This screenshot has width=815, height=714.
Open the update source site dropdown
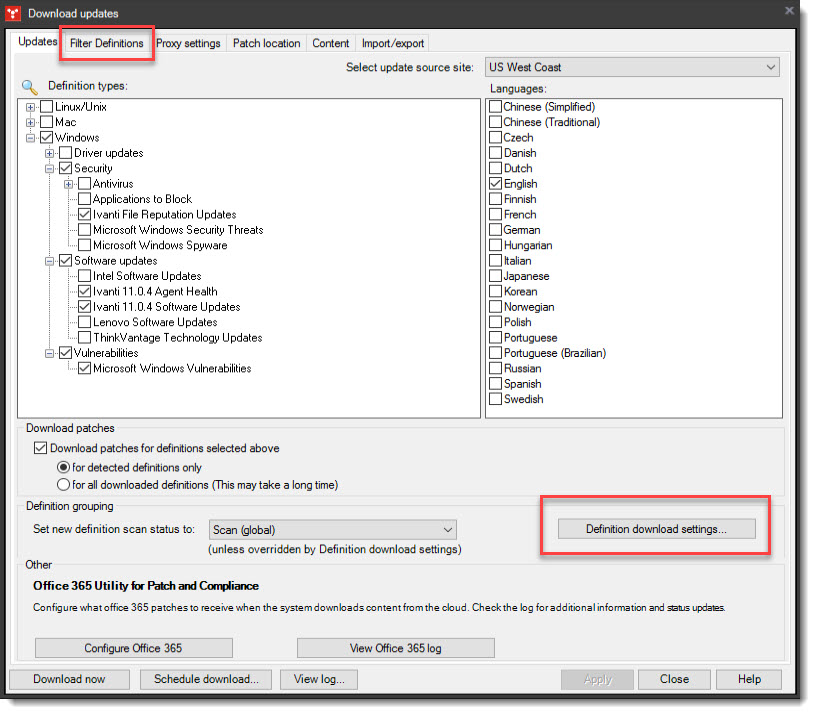coord(769,66)
